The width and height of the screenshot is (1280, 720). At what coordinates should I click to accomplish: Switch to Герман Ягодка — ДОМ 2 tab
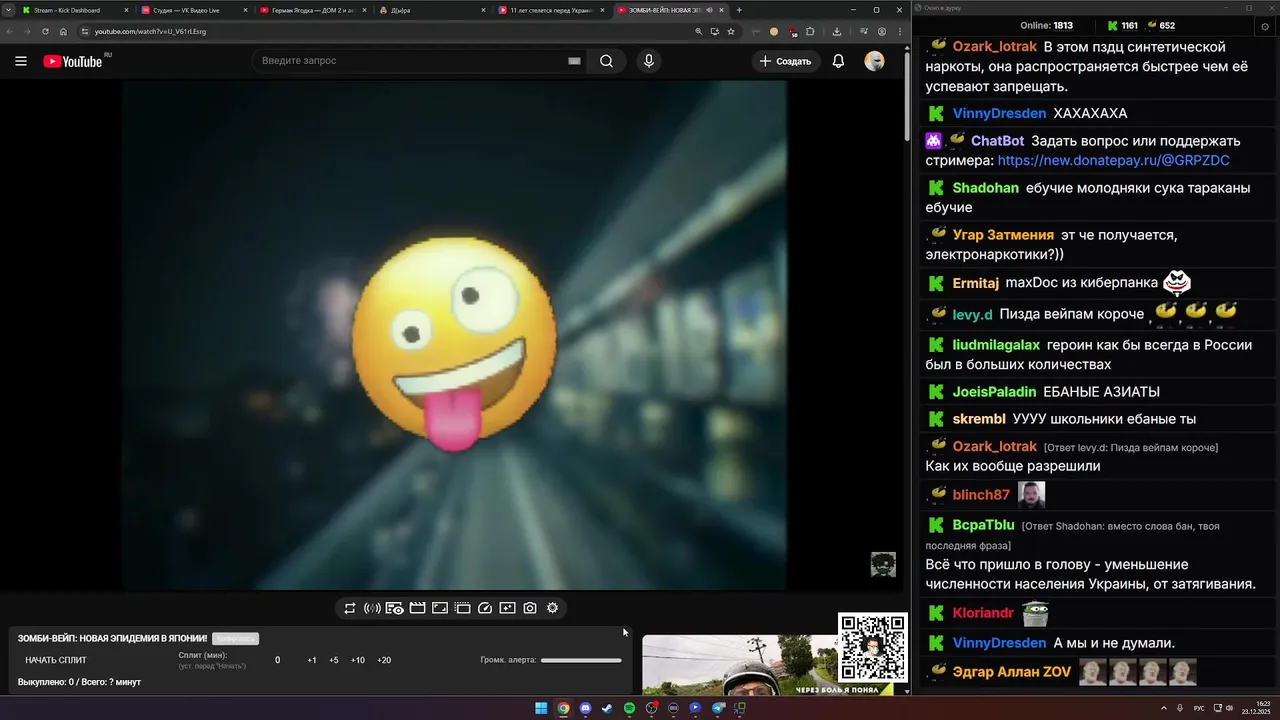[313, 10]
